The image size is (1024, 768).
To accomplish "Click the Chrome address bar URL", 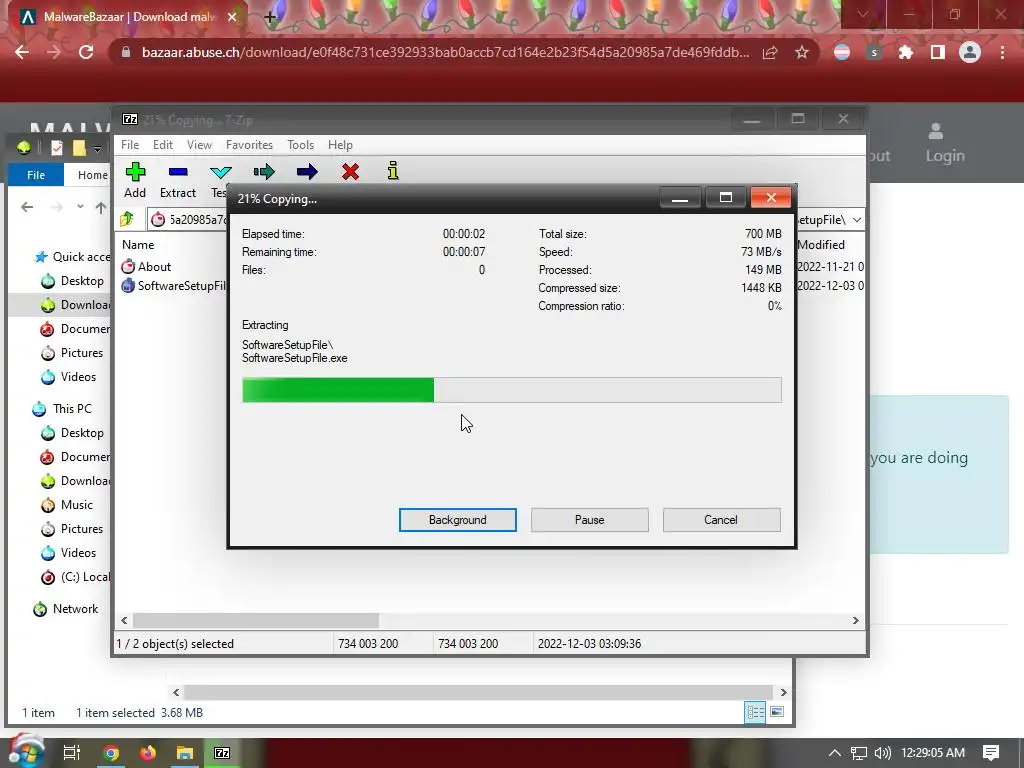I will click(x=445, y=52).
